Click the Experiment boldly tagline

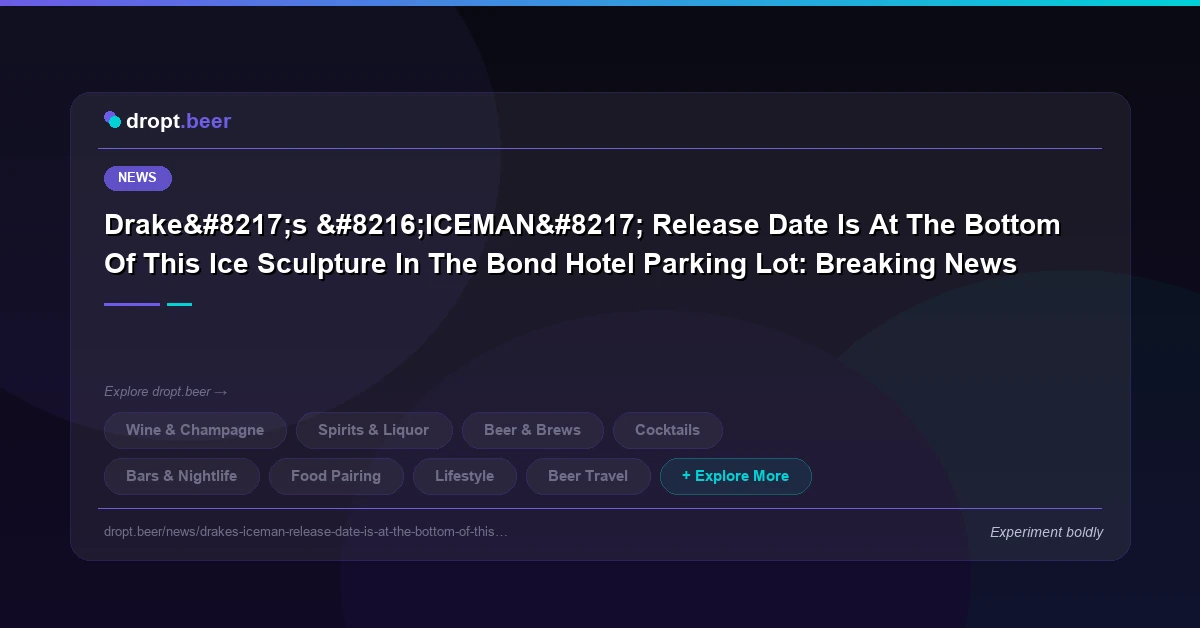pyautogui.click(x=1046, y=532)
